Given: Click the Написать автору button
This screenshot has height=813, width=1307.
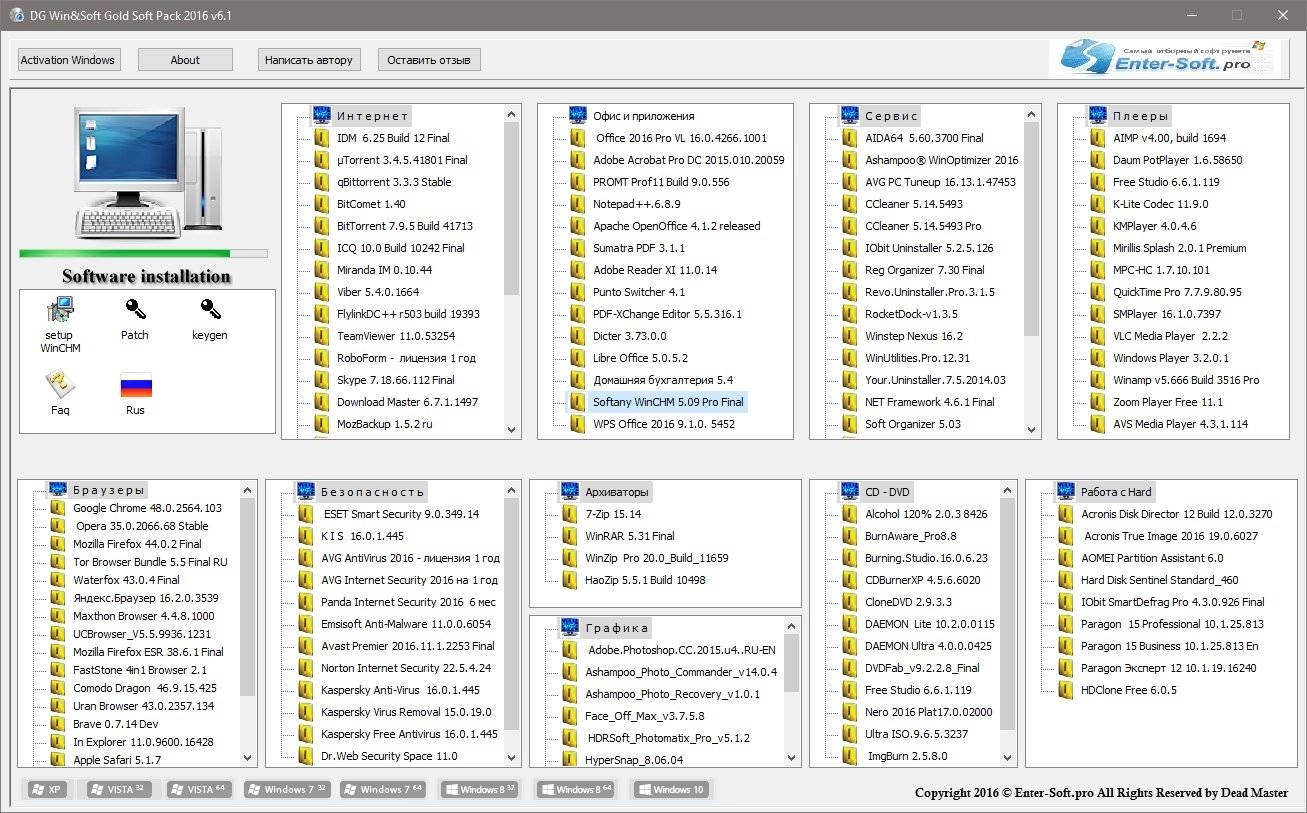Looking at the screenshot, I should [308, 60].
